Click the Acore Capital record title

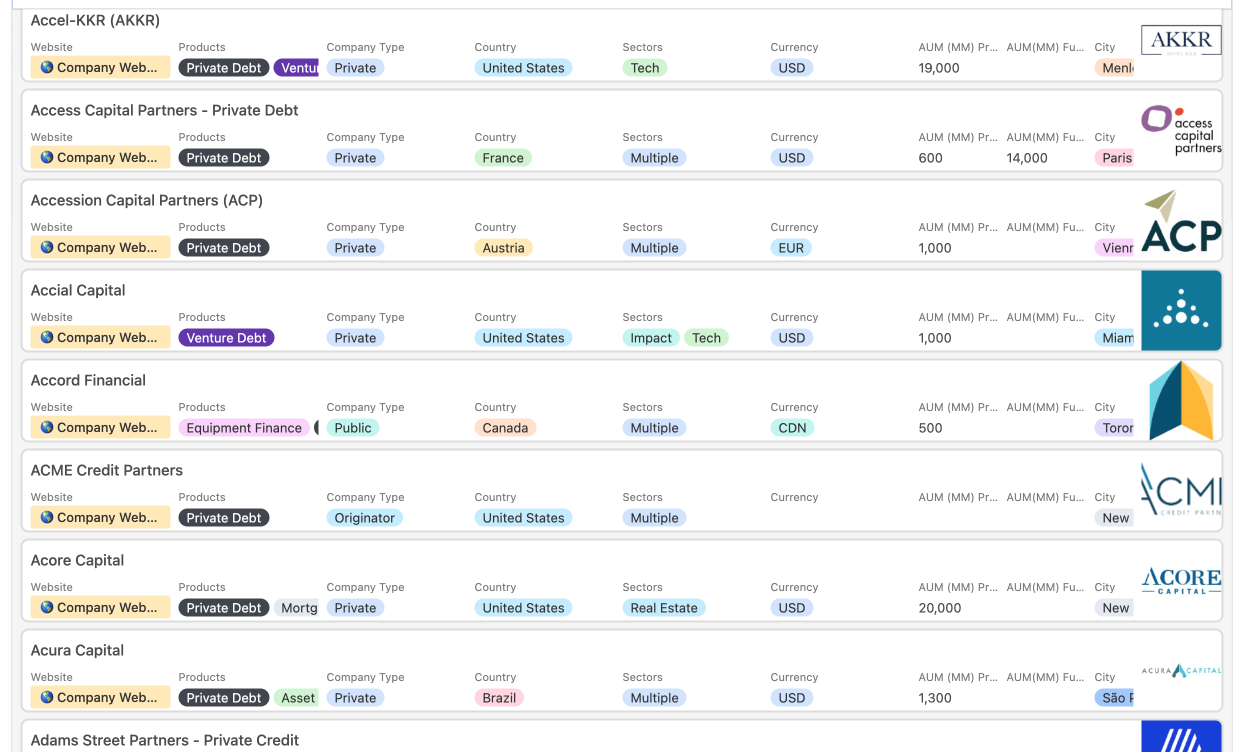78,561
